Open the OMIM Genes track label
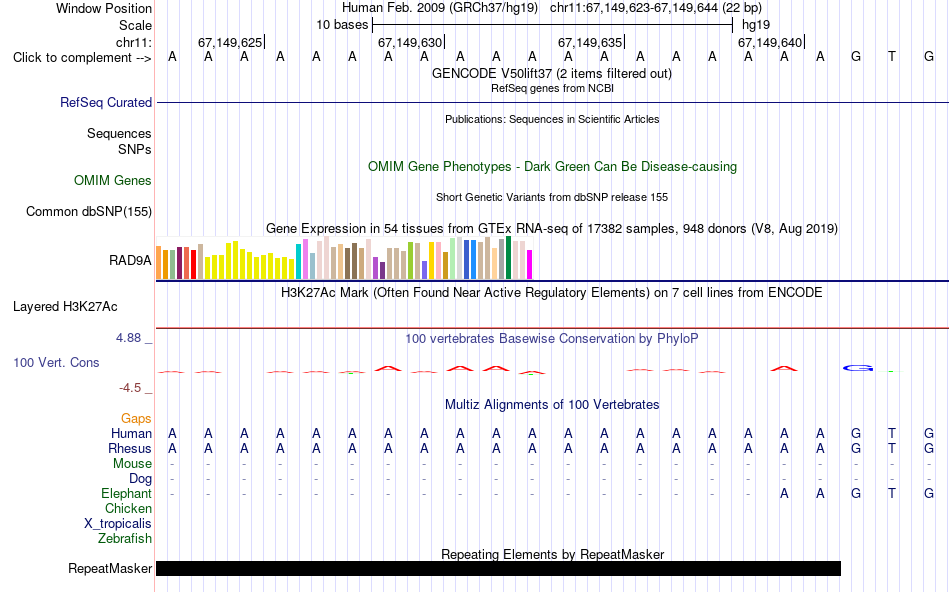The width and height of the screenshot is (950, 592). pyautogui.click(x=112, y=181)
